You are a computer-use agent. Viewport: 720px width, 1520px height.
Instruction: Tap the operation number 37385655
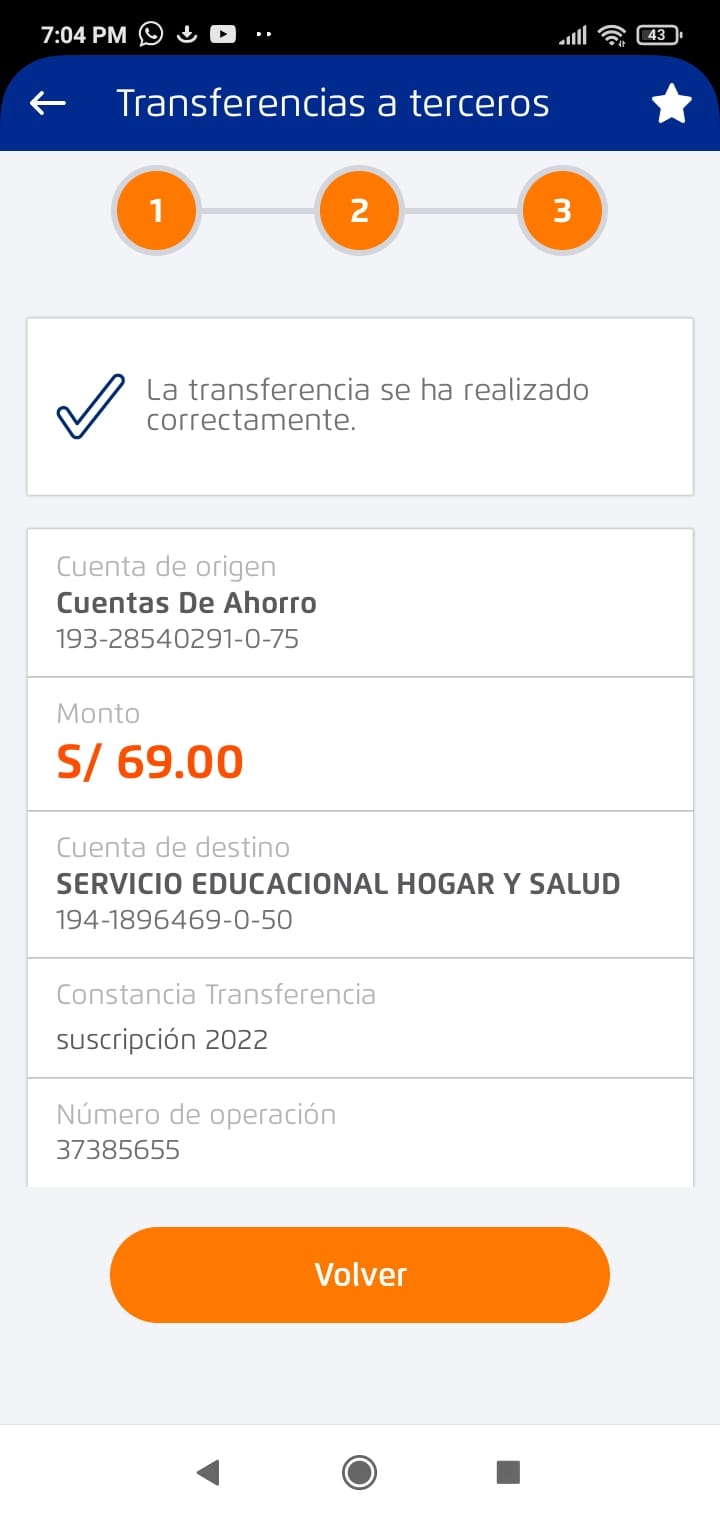pyautogui.click(x=118, y=1150)
